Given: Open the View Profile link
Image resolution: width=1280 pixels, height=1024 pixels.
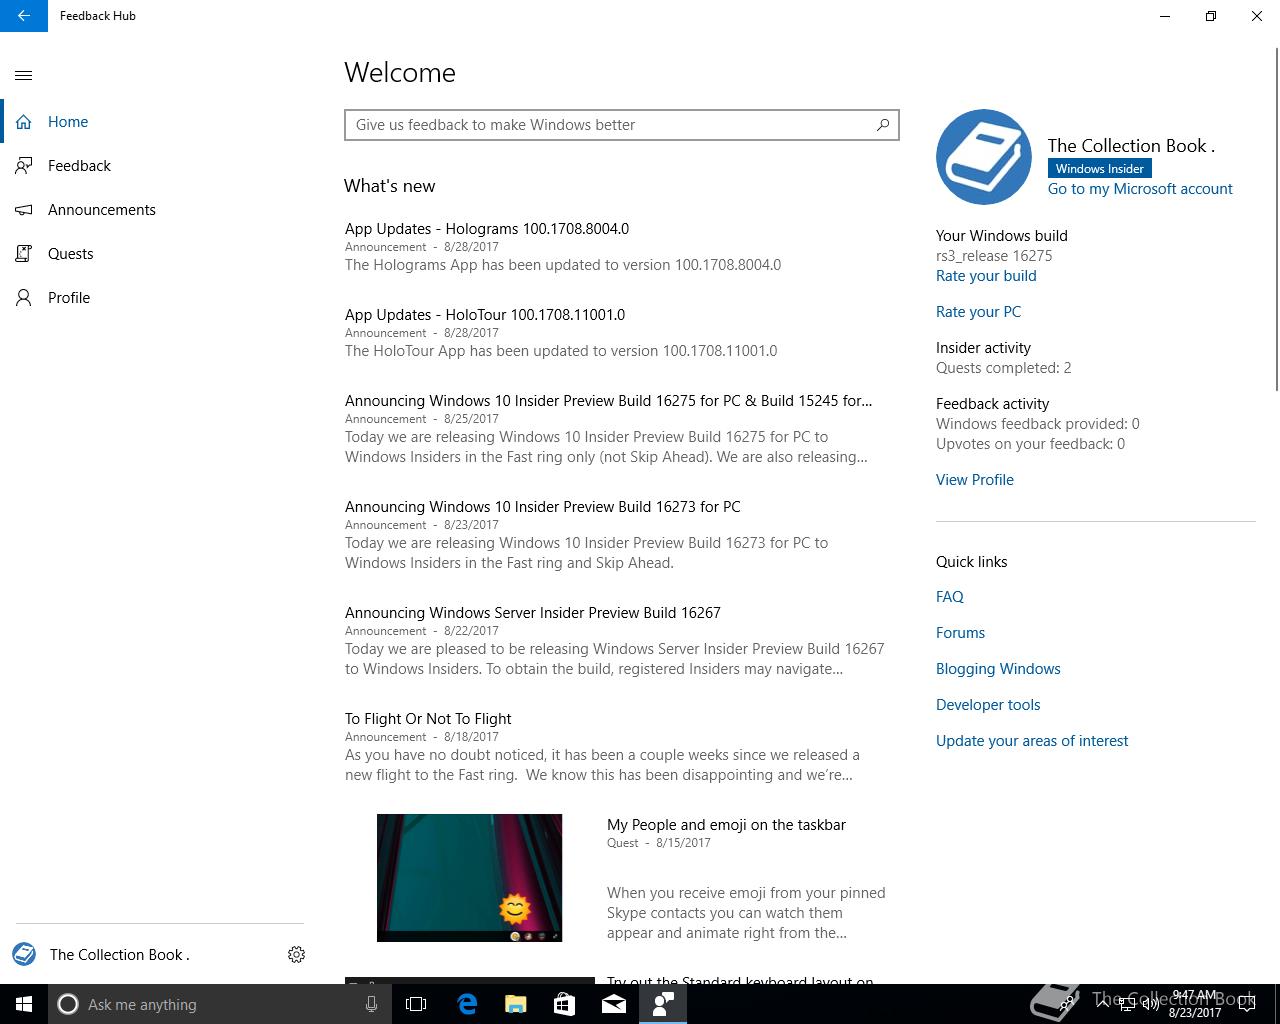Looking at the screenshot, I should click(x=975, y=480).
